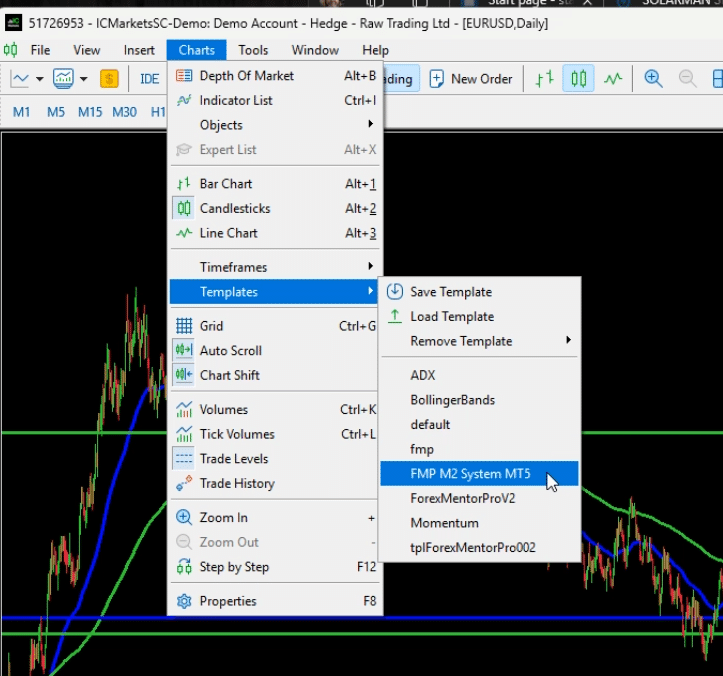Select the M15 timeframe button
The height and width of the screenshot is (676, 723).
[90, 112]
